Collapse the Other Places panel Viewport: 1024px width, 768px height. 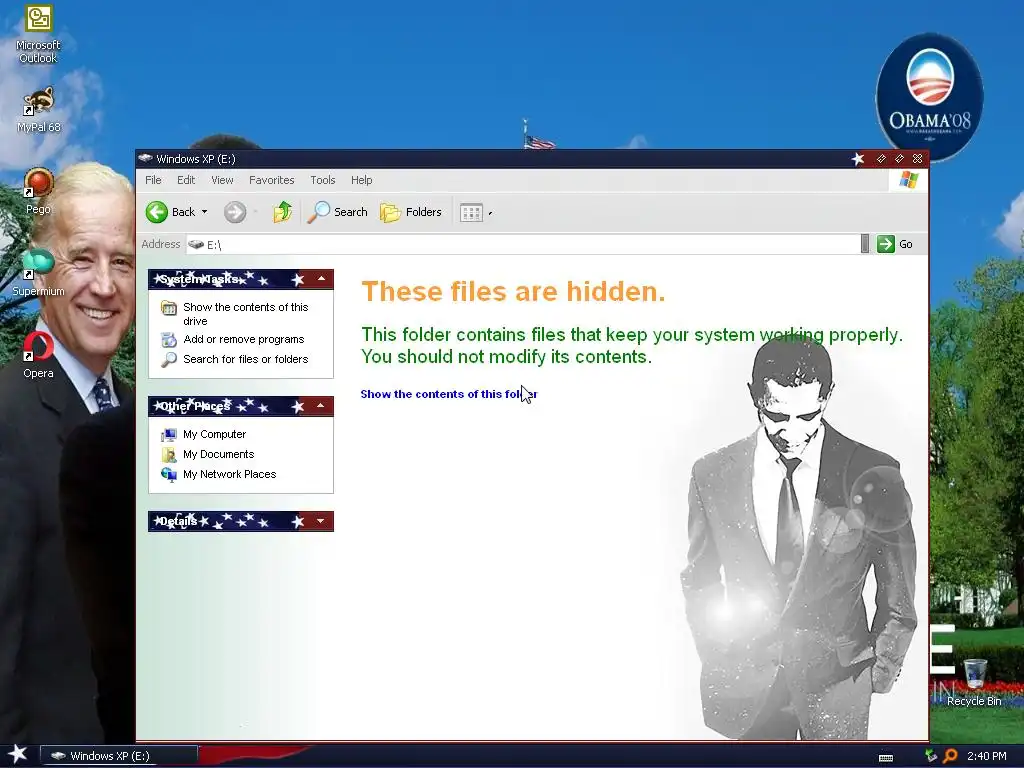321,406
